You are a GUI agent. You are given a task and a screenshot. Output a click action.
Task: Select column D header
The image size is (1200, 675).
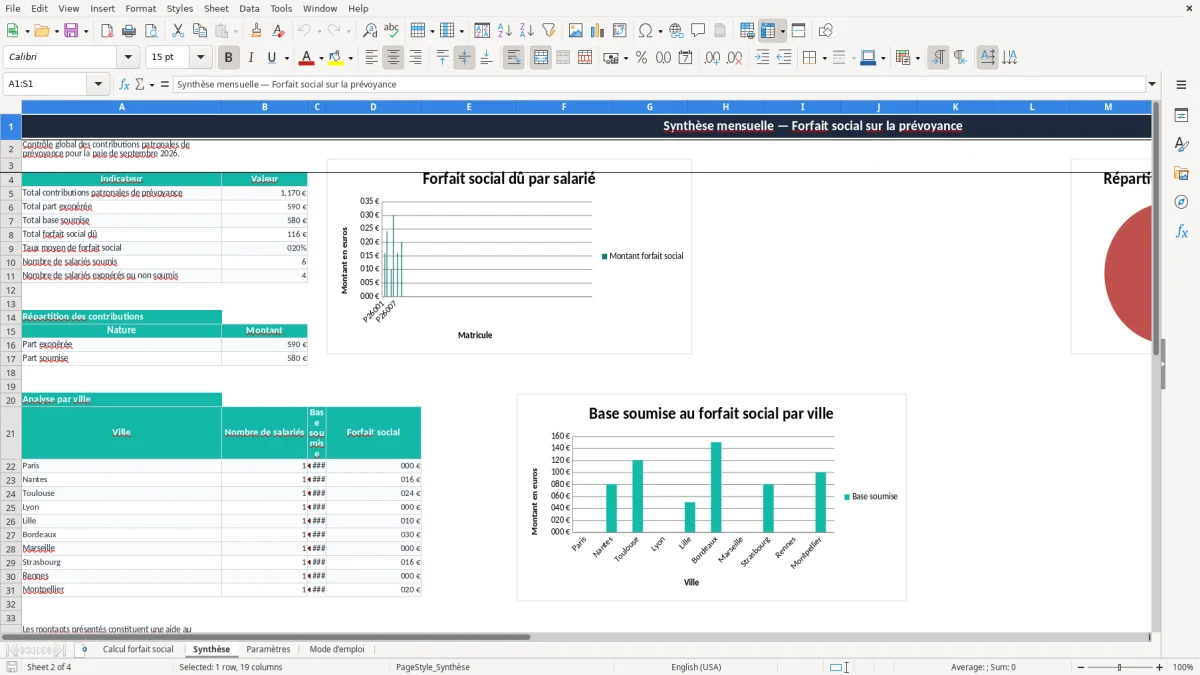(x=373, y=107)
